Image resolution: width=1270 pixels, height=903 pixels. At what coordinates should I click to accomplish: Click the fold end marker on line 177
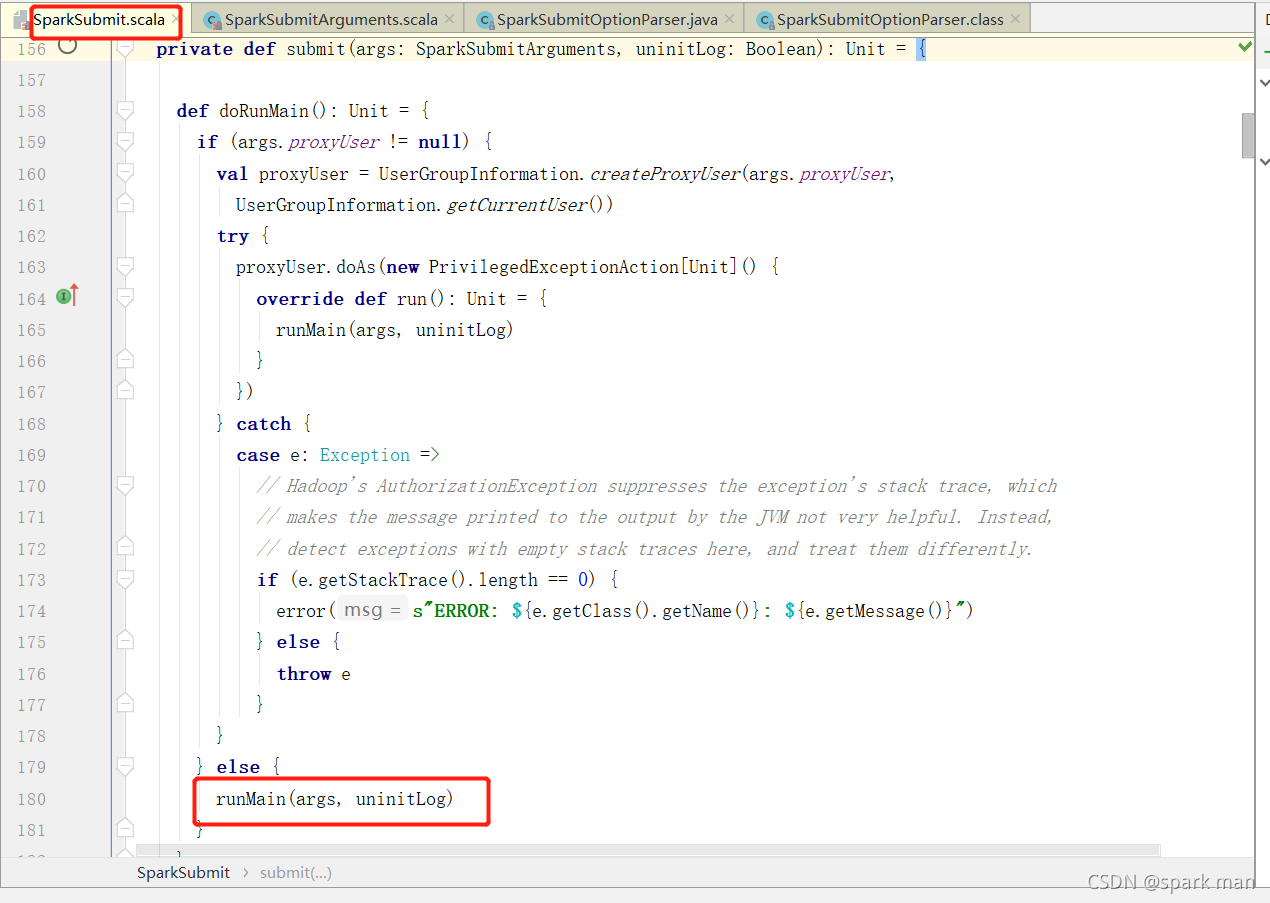(x=125, y=703)
